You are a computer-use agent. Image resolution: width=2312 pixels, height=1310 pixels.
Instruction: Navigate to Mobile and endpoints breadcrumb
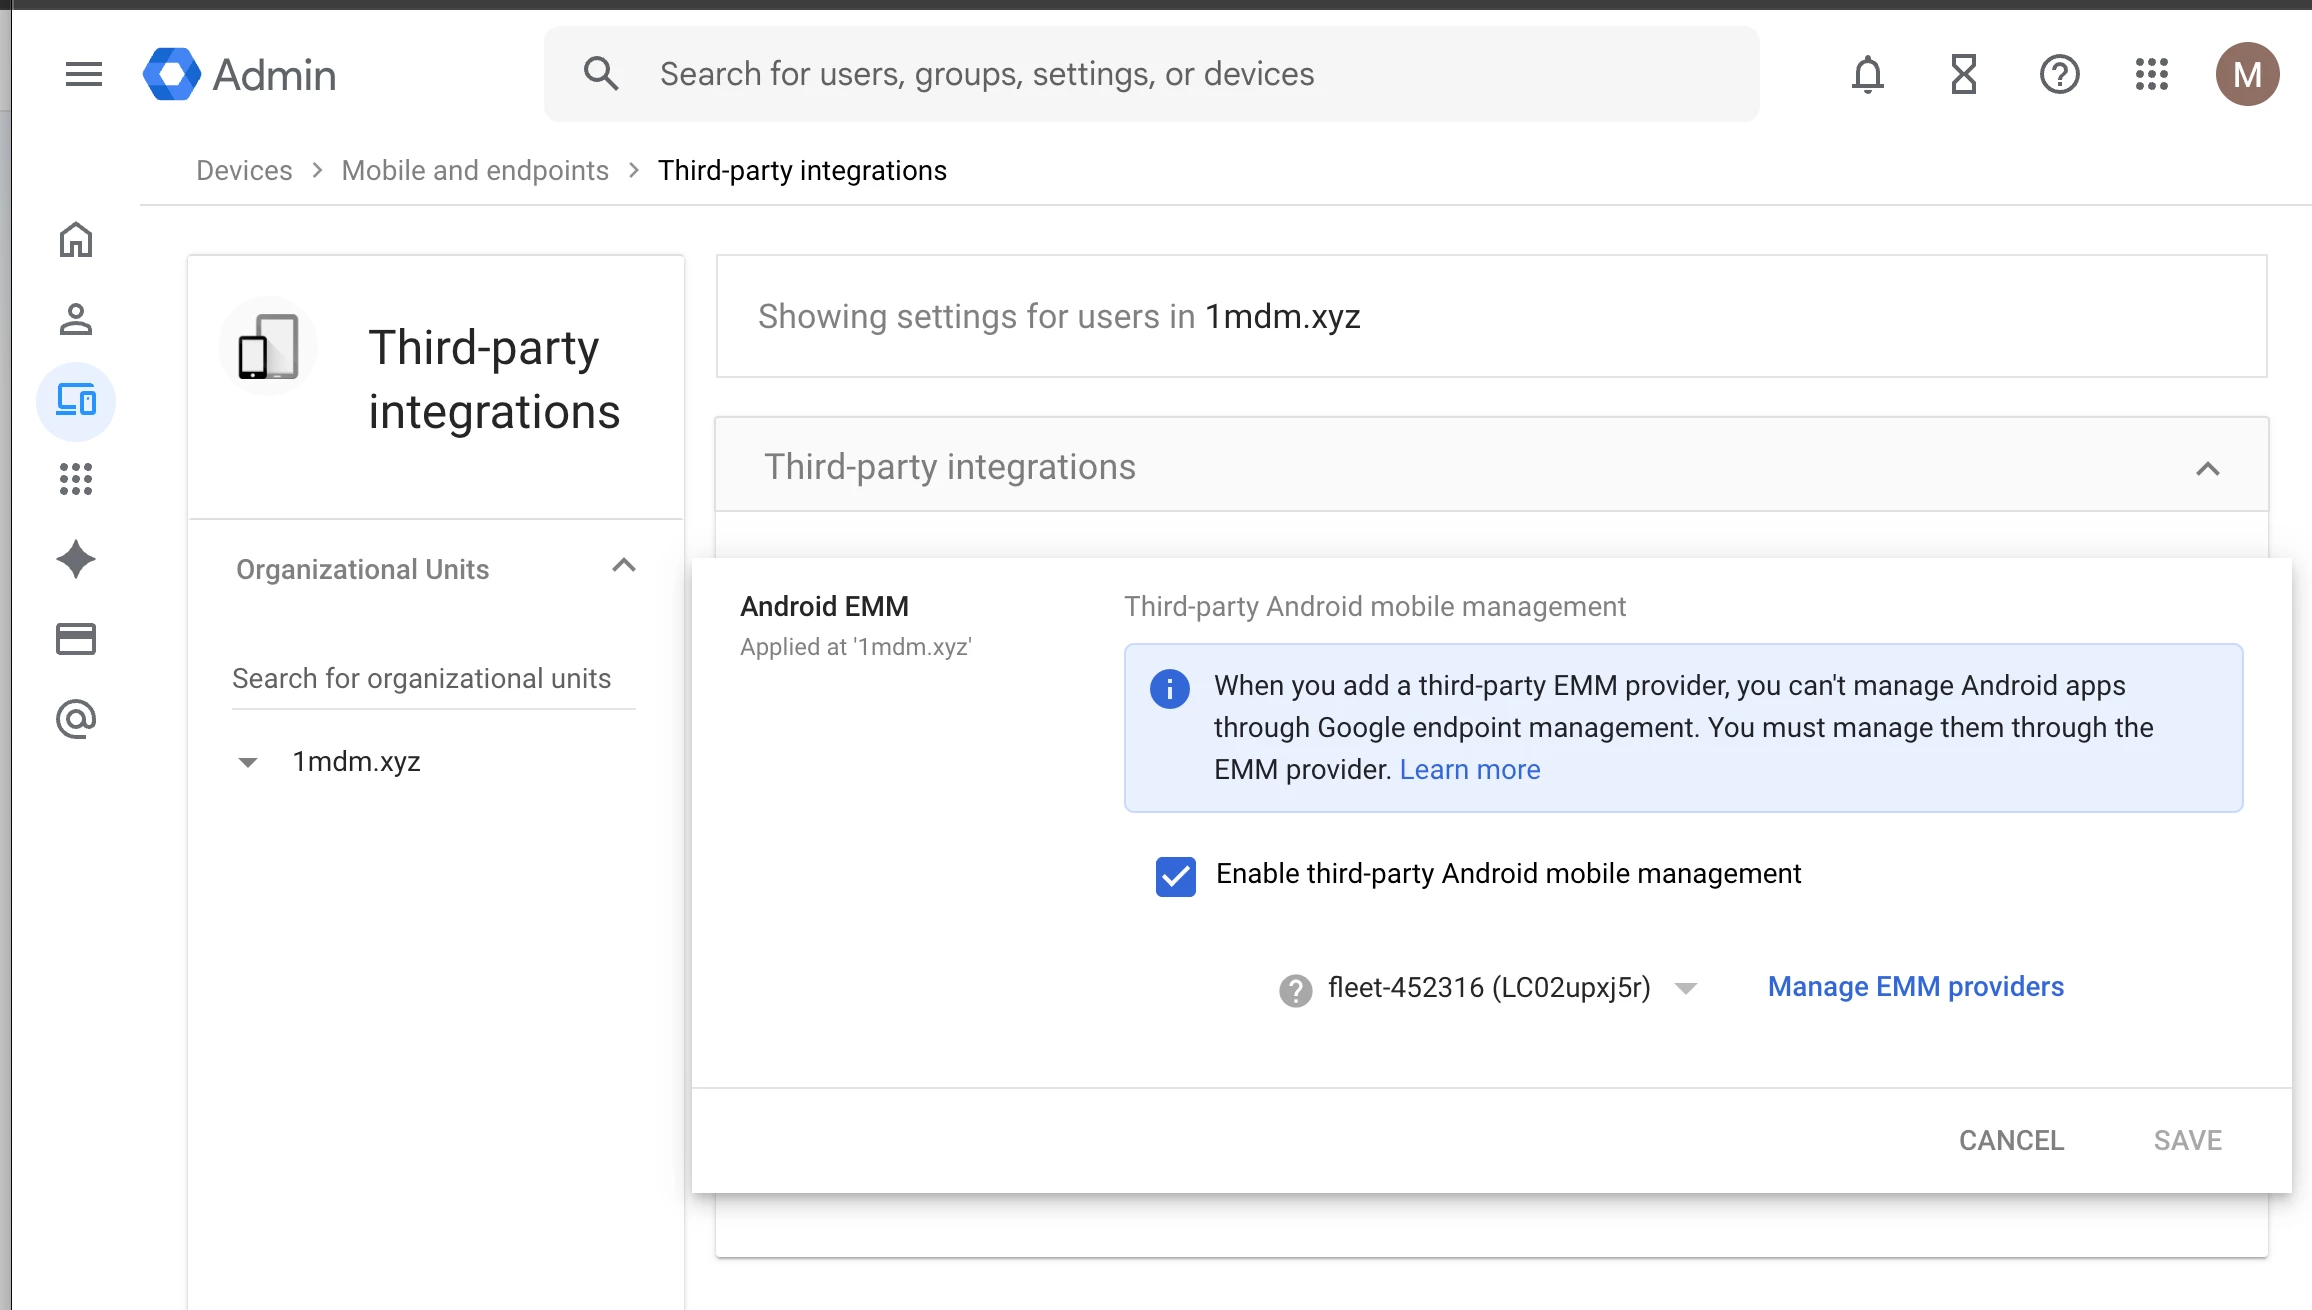(475, 171)
